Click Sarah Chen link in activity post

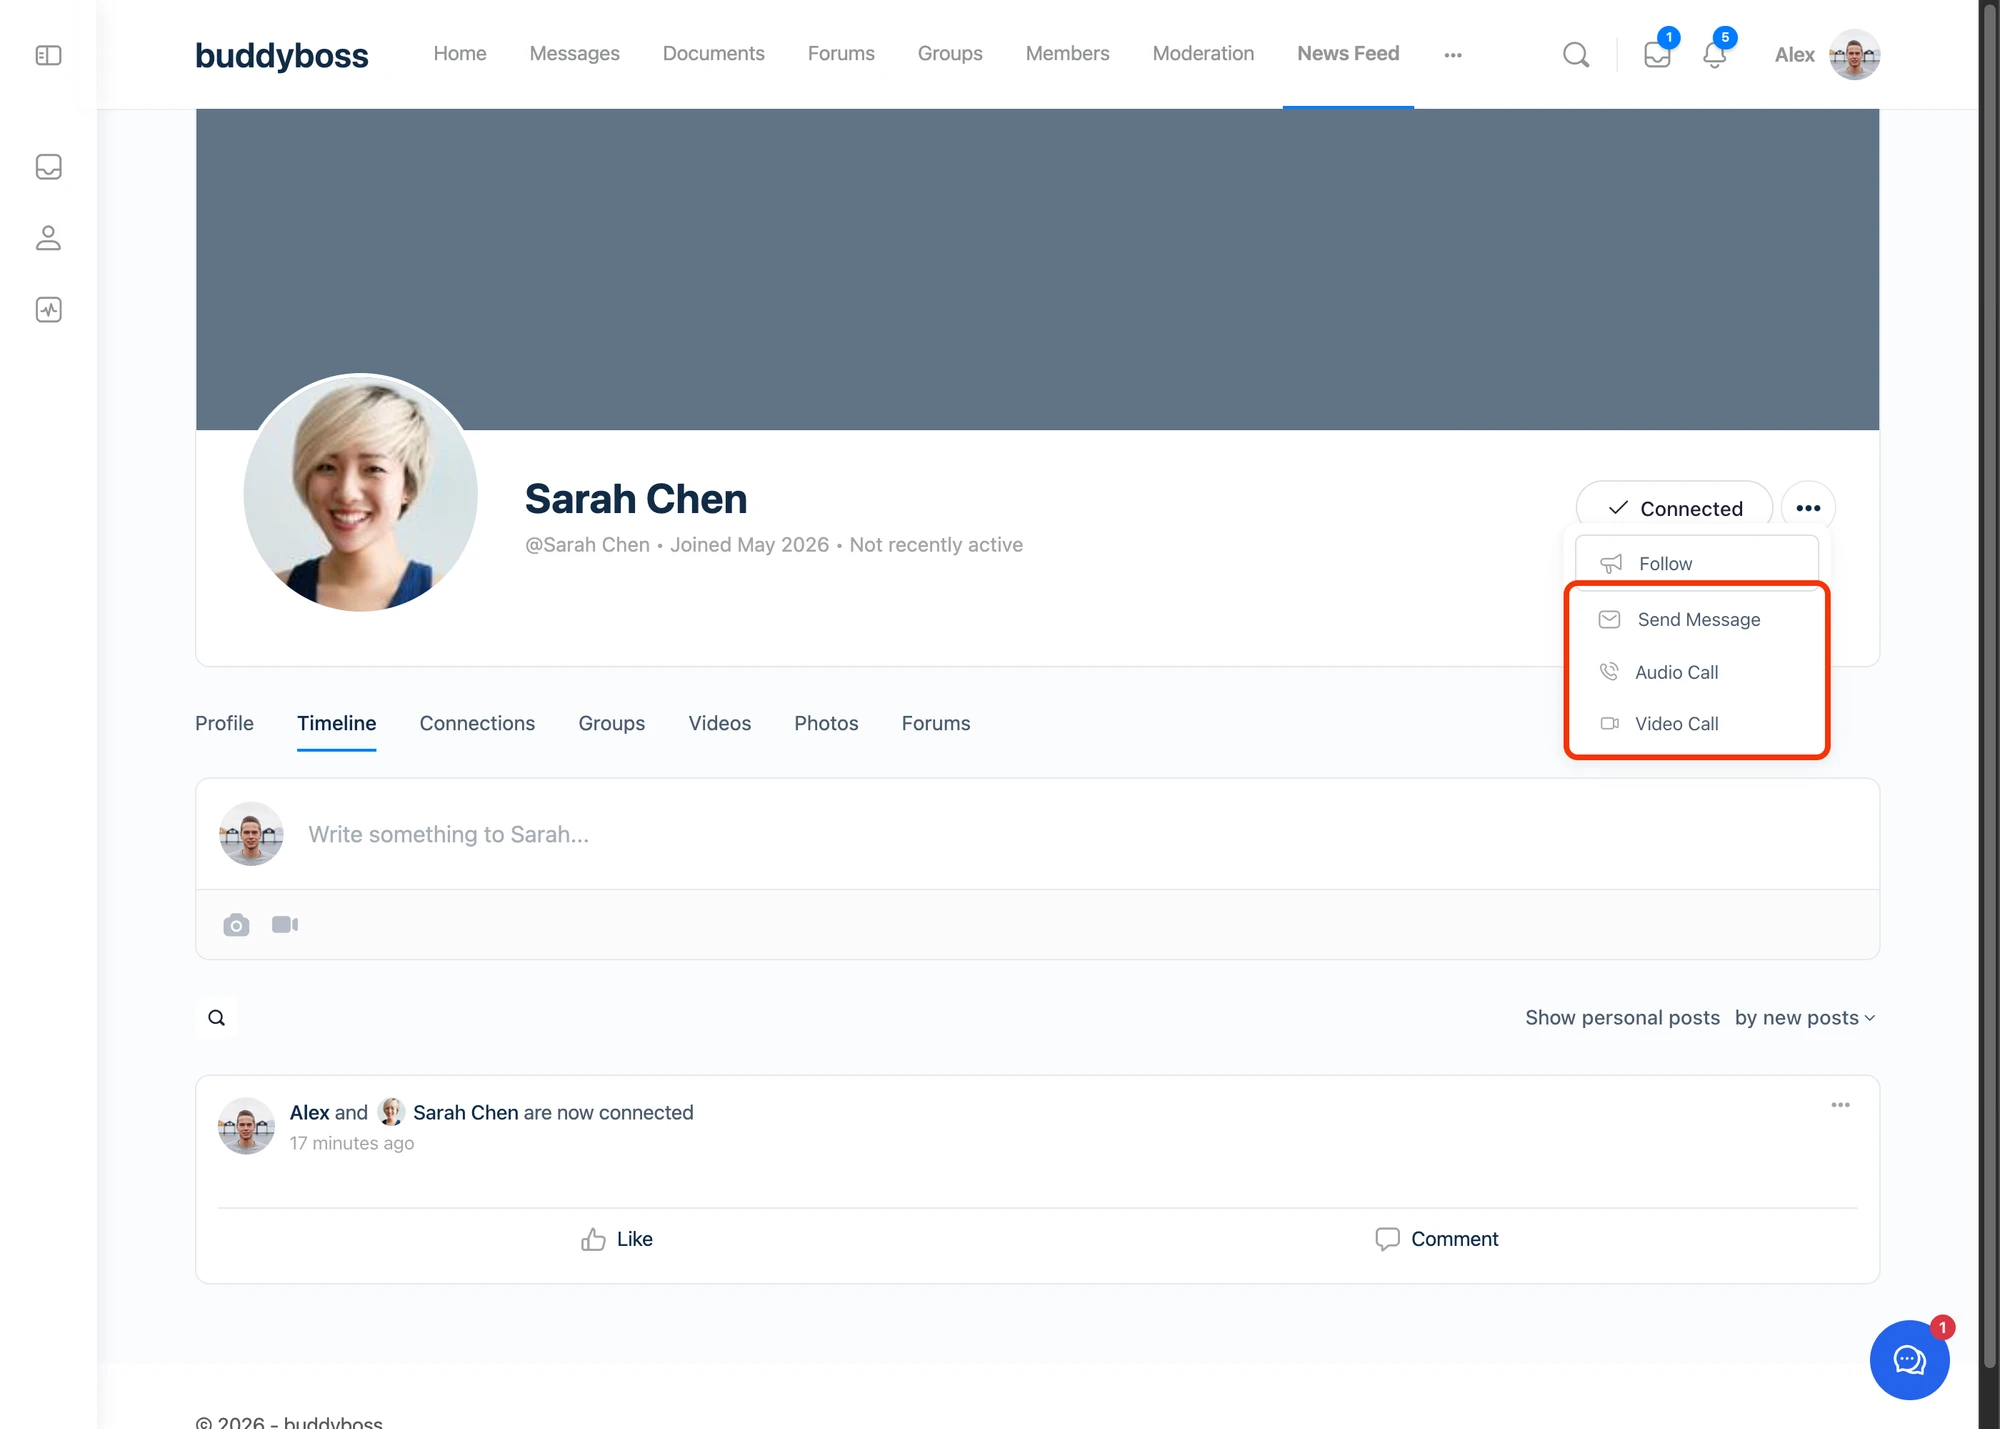pos(465,1113)
